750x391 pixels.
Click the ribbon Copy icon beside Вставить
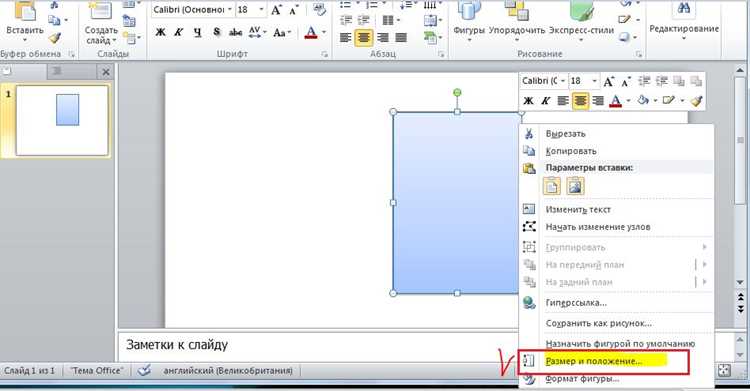pos(55,20)
